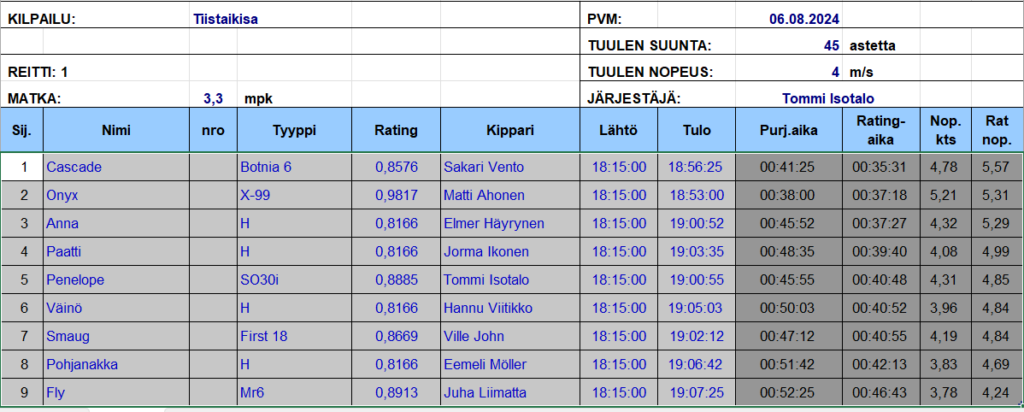The image size is (1024, 412).
Task: Click the Pohjanakka boat name cell
Action: pos(116,364)
